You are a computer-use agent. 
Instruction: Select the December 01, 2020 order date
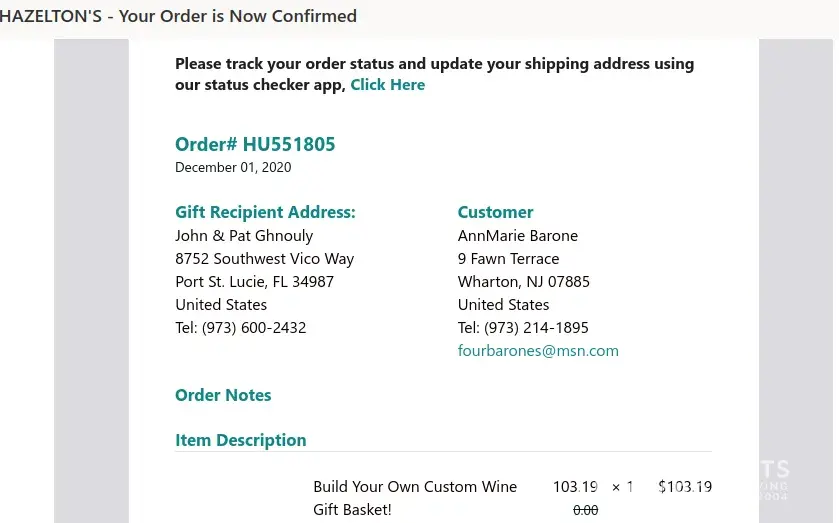click(233, 168)
